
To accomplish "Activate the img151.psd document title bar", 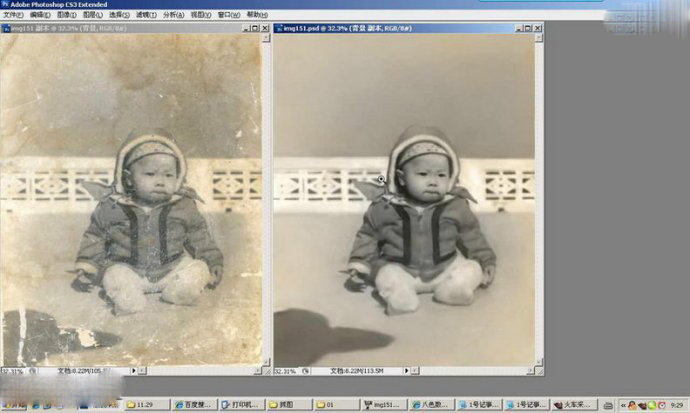I will pos(400,29).
